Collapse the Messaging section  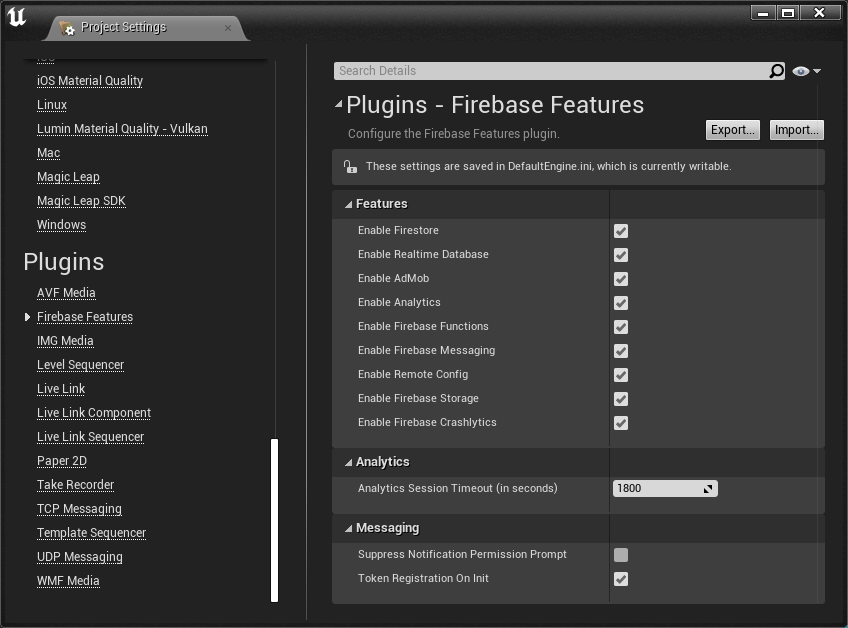[349, 528]
